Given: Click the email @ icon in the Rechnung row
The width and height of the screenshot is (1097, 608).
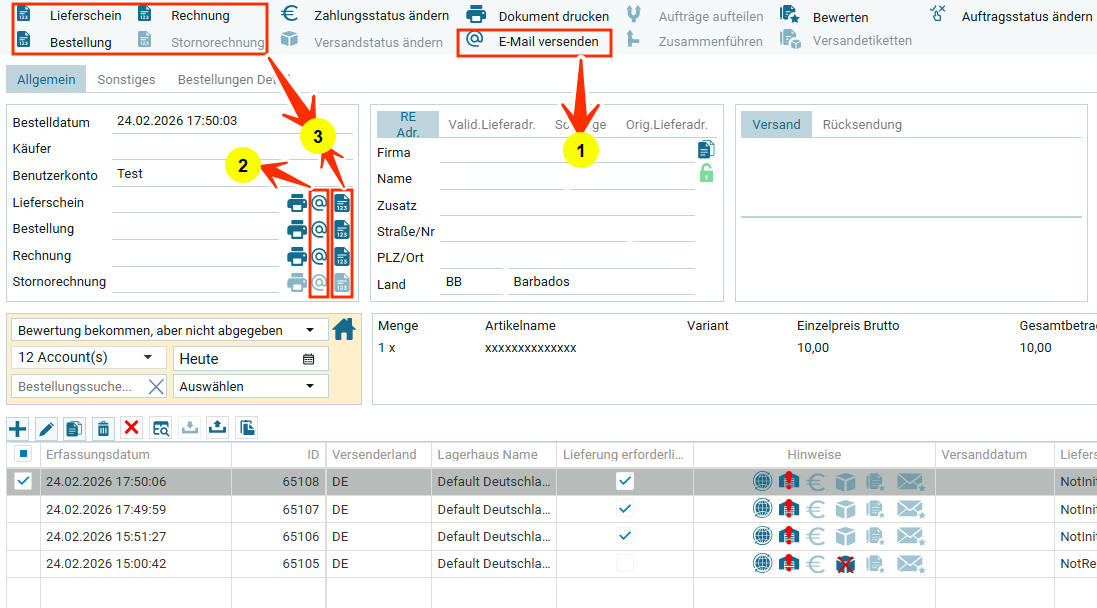Looking at the screenshot, I should click(319, 256).
